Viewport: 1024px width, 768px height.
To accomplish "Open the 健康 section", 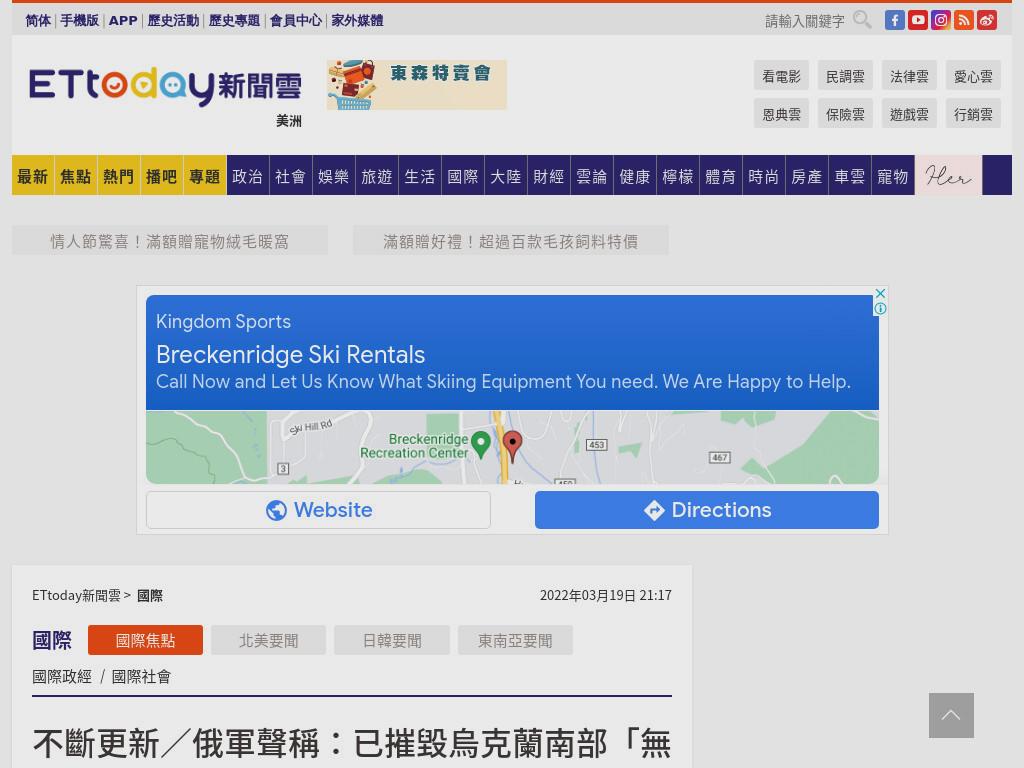I will pos(635,175).
